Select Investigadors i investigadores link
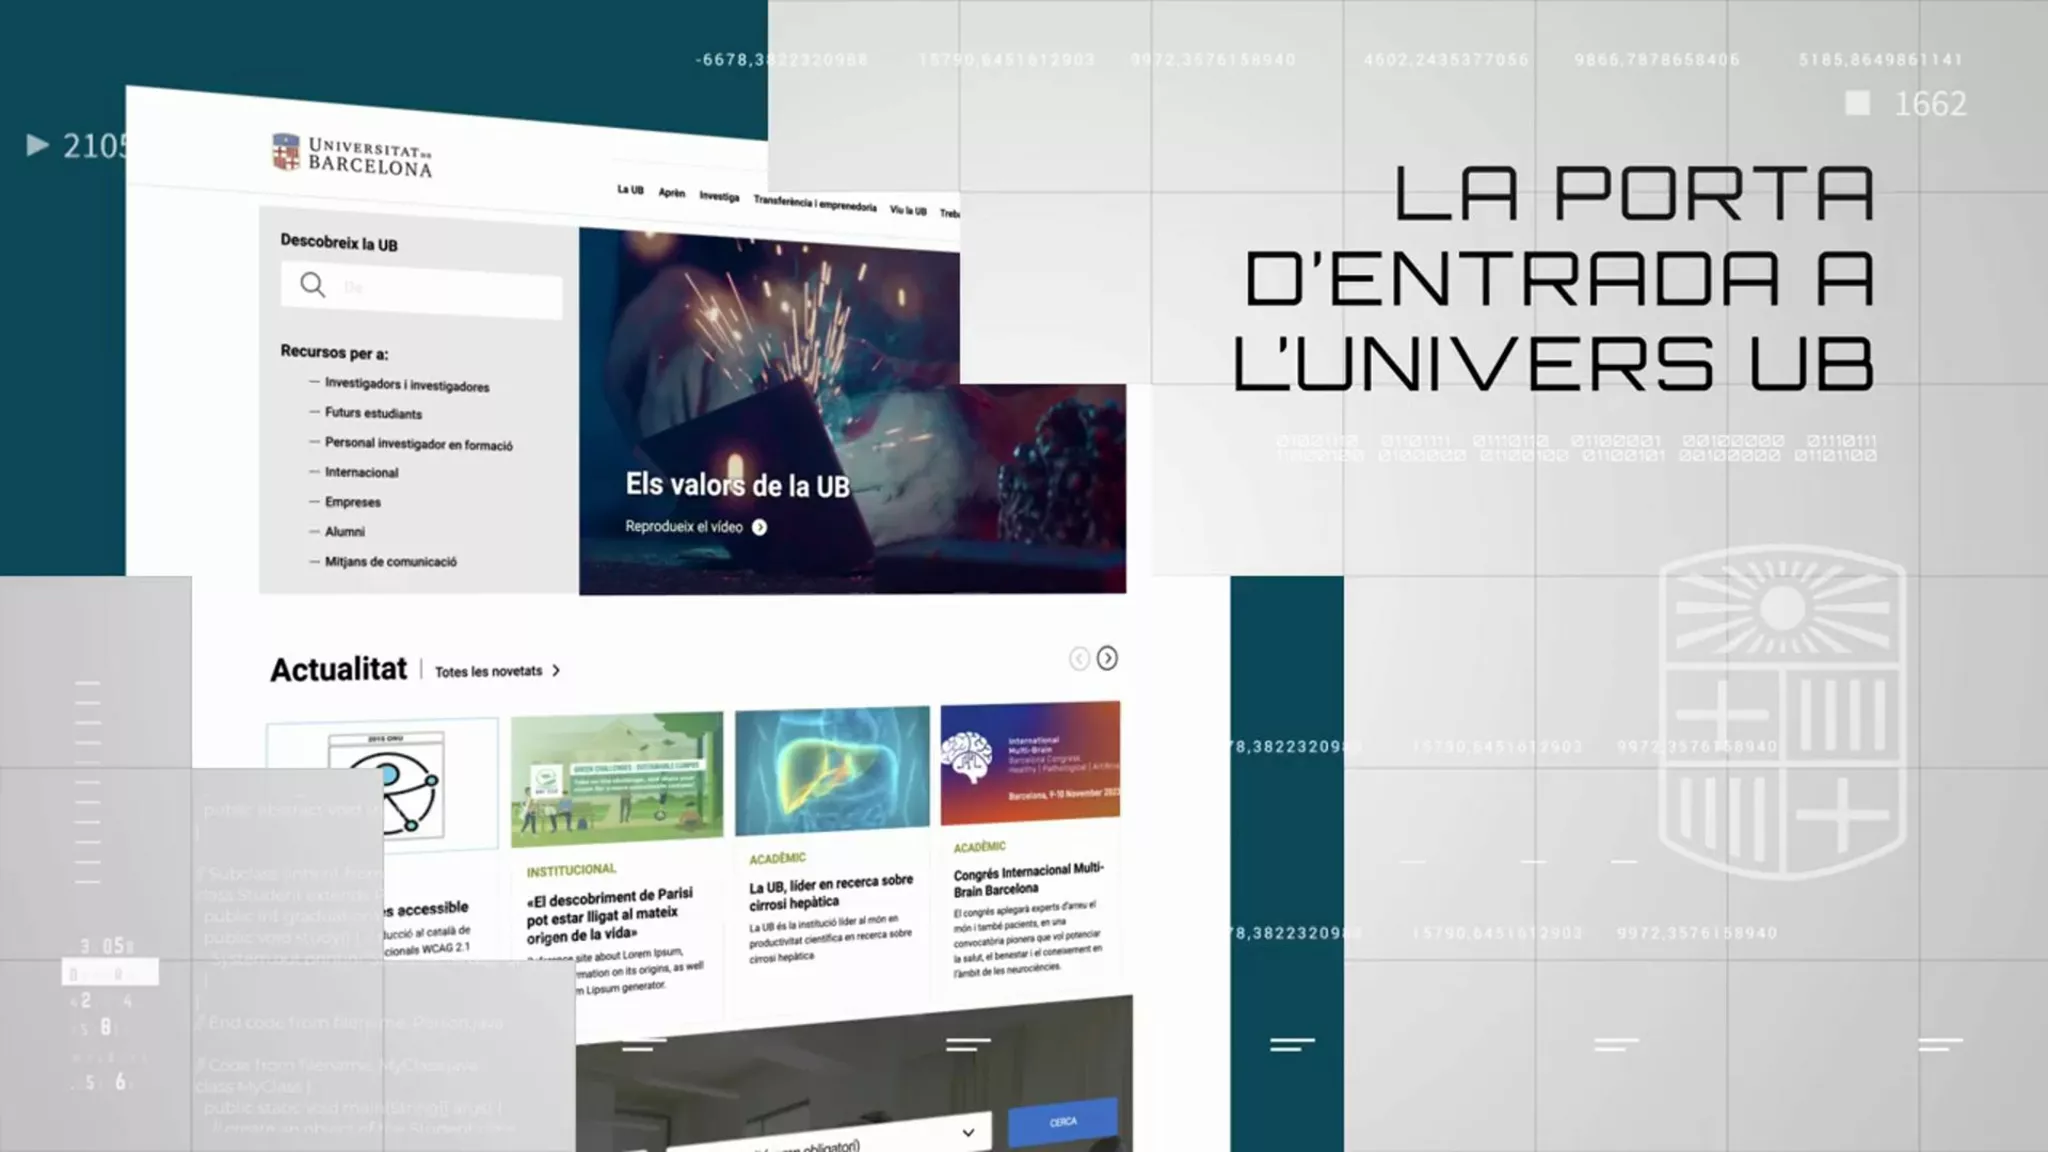 point(407,385)
